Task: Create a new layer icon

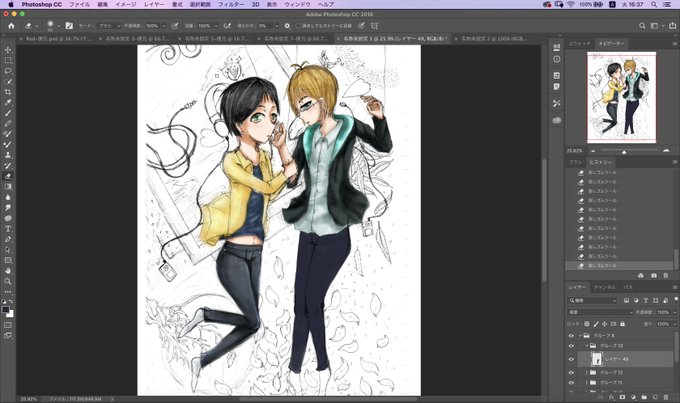Action: click(655, 397)
